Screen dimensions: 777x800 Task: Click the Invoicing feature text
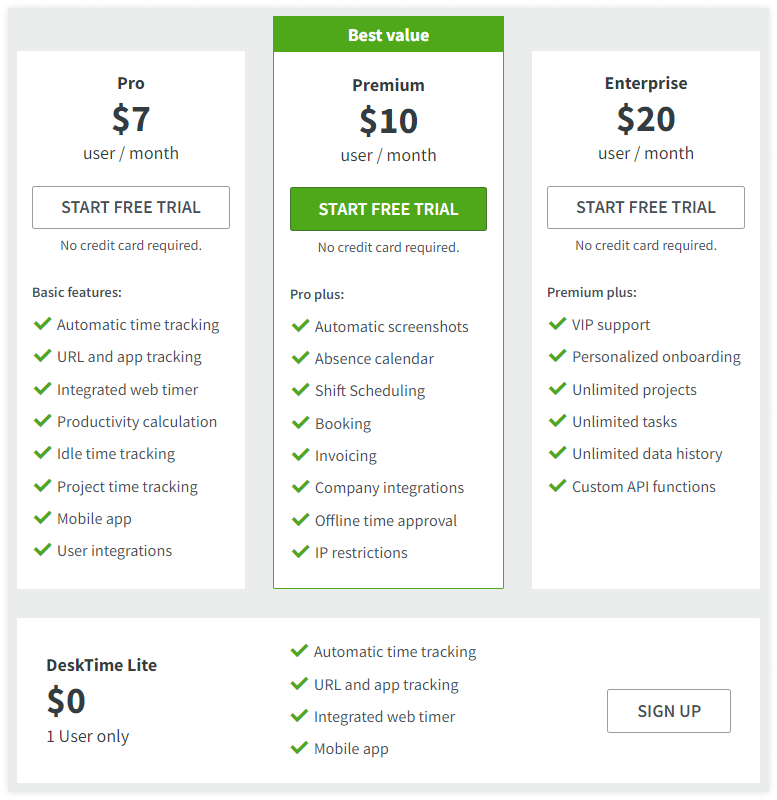346,456
